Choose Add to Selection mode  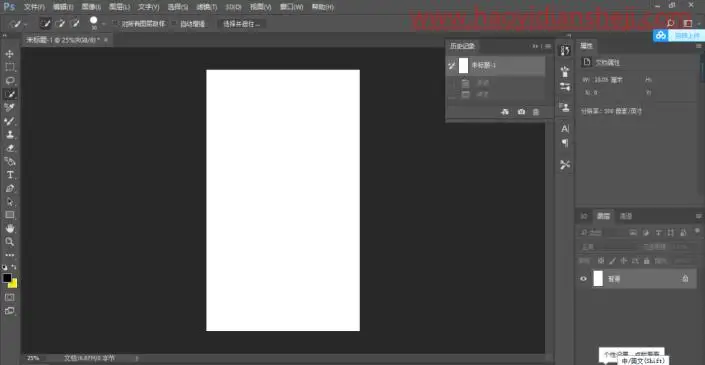point(60,23)
